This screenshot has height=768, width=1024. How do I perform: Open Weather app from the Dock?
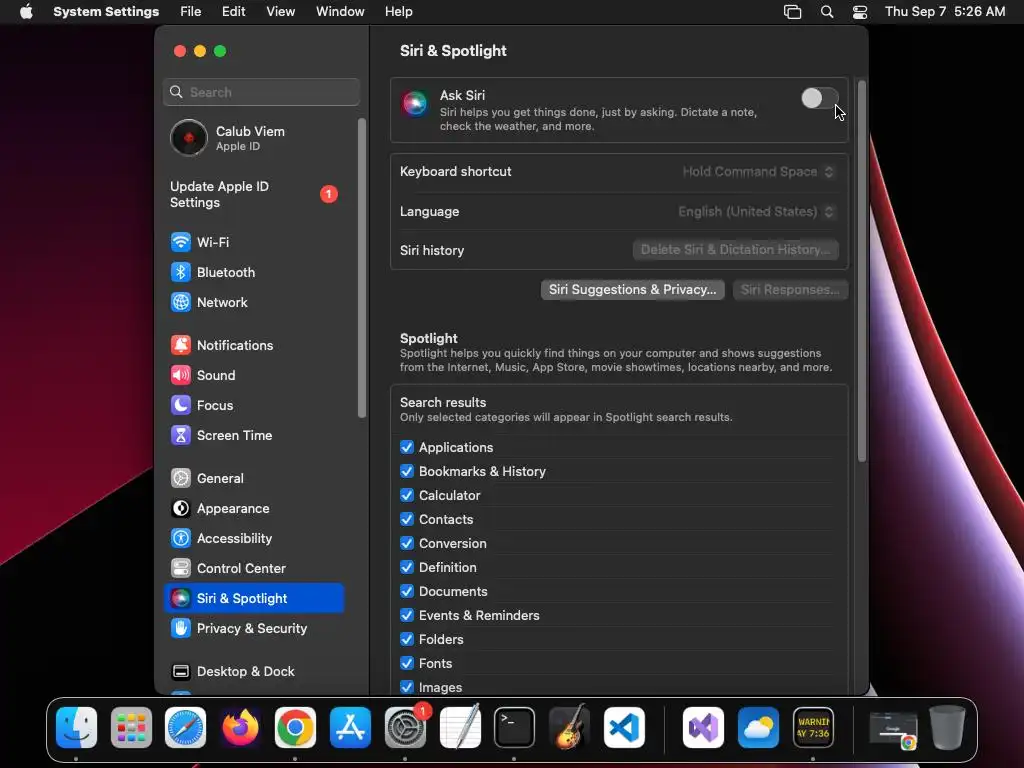(x=758, y=728)
